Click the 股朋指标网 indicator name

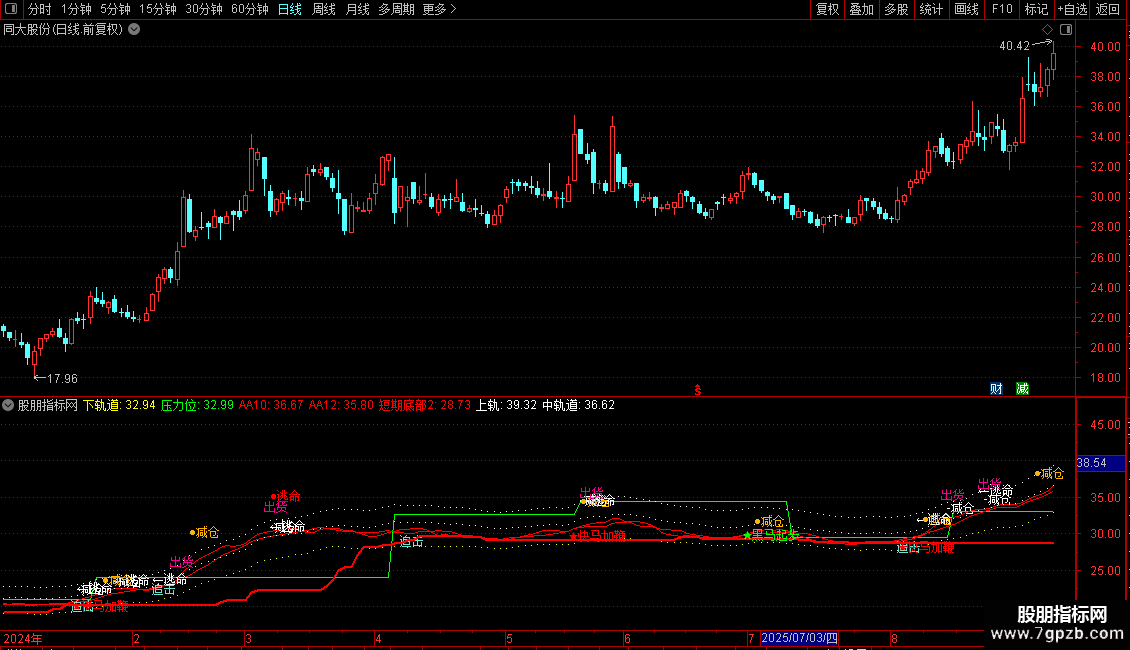tap(48, 405)
